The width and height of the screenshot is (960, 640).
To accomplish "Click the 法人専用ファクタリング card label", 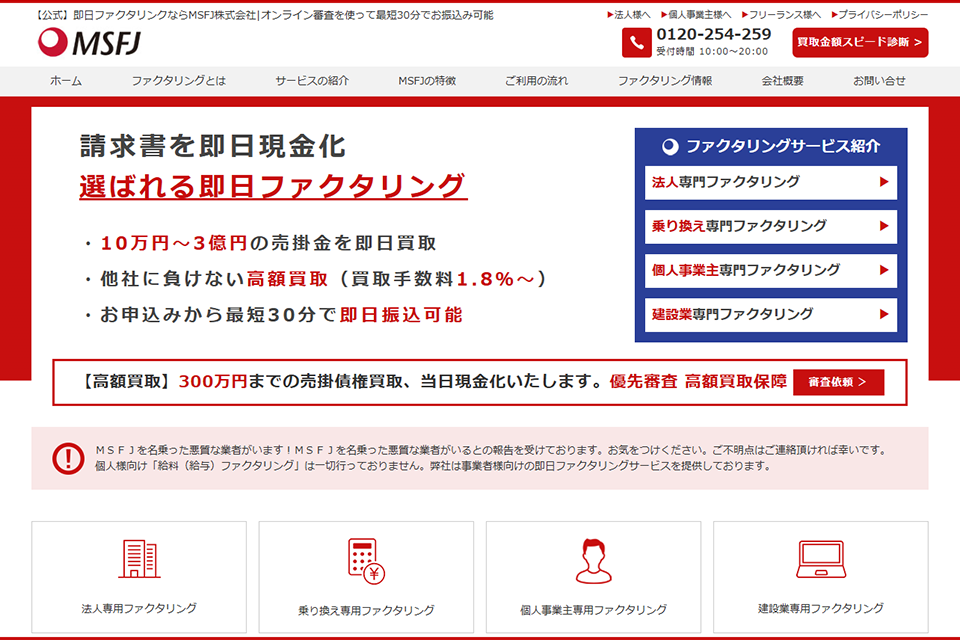I will tap(139, 608).
